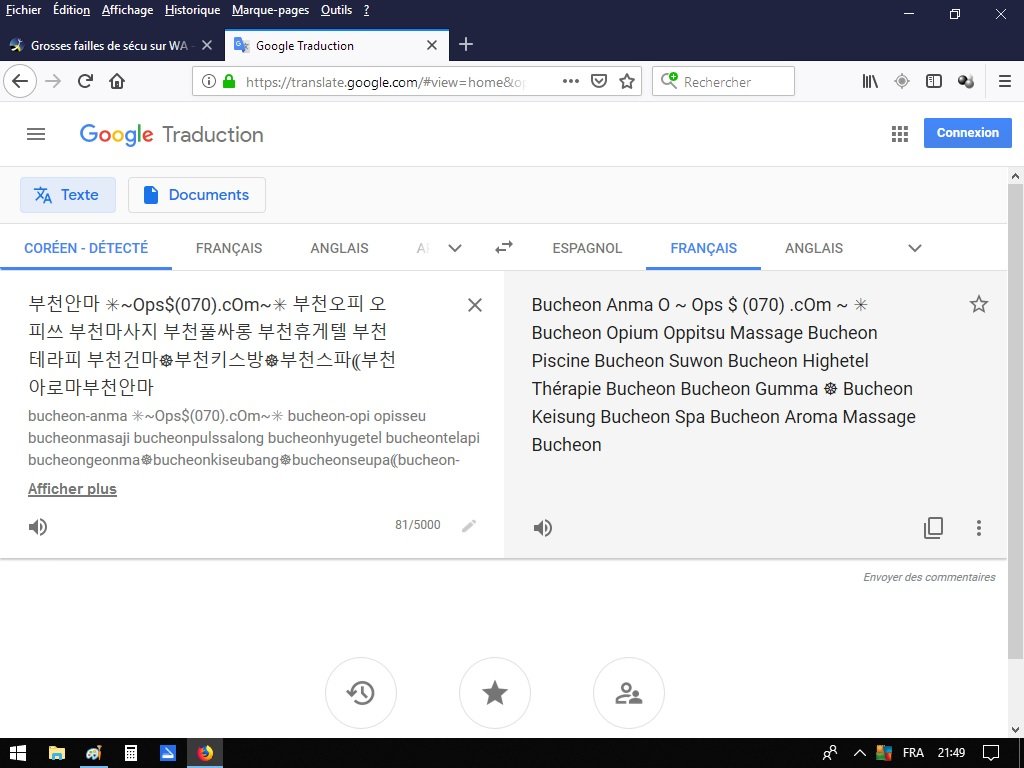This screenshot has height=768, width=1024.
Task: Select Anglais as source language
Action: (339, 248)
